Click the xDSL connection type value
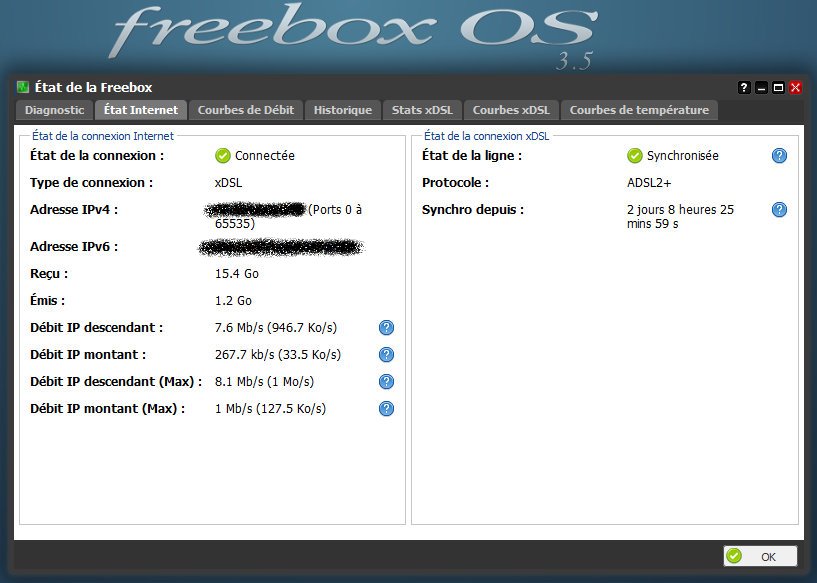Image resolution: width=817 pixels, height=583 pixels. click(x=228, y=183)
